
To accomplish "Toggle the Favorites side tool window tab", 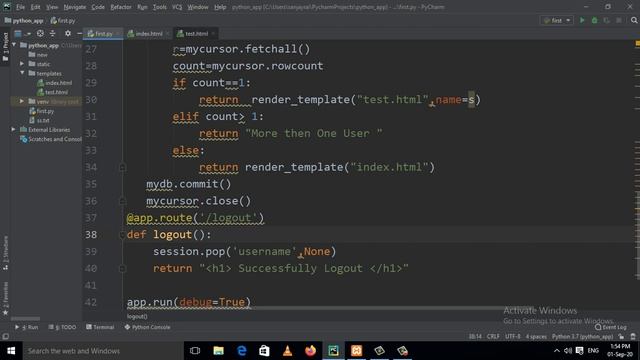I will coord(5,298).
